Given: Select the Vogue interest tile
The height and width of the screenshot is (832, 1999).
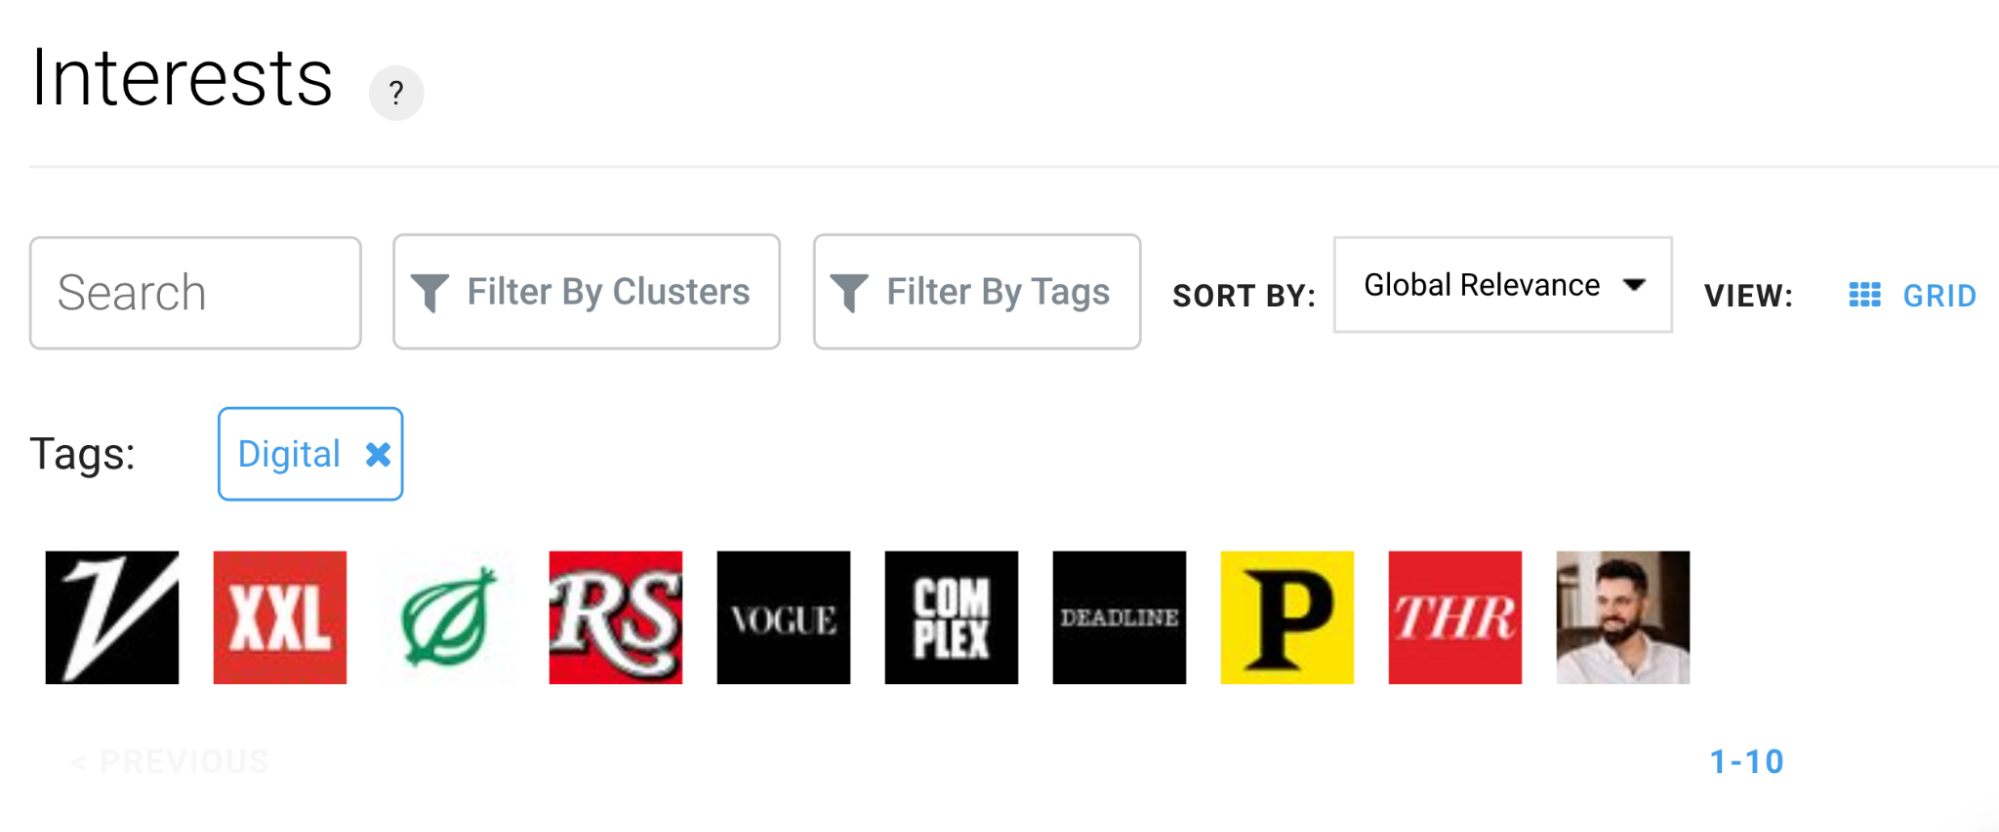Looking at the screenshot, I should point(784,617).
